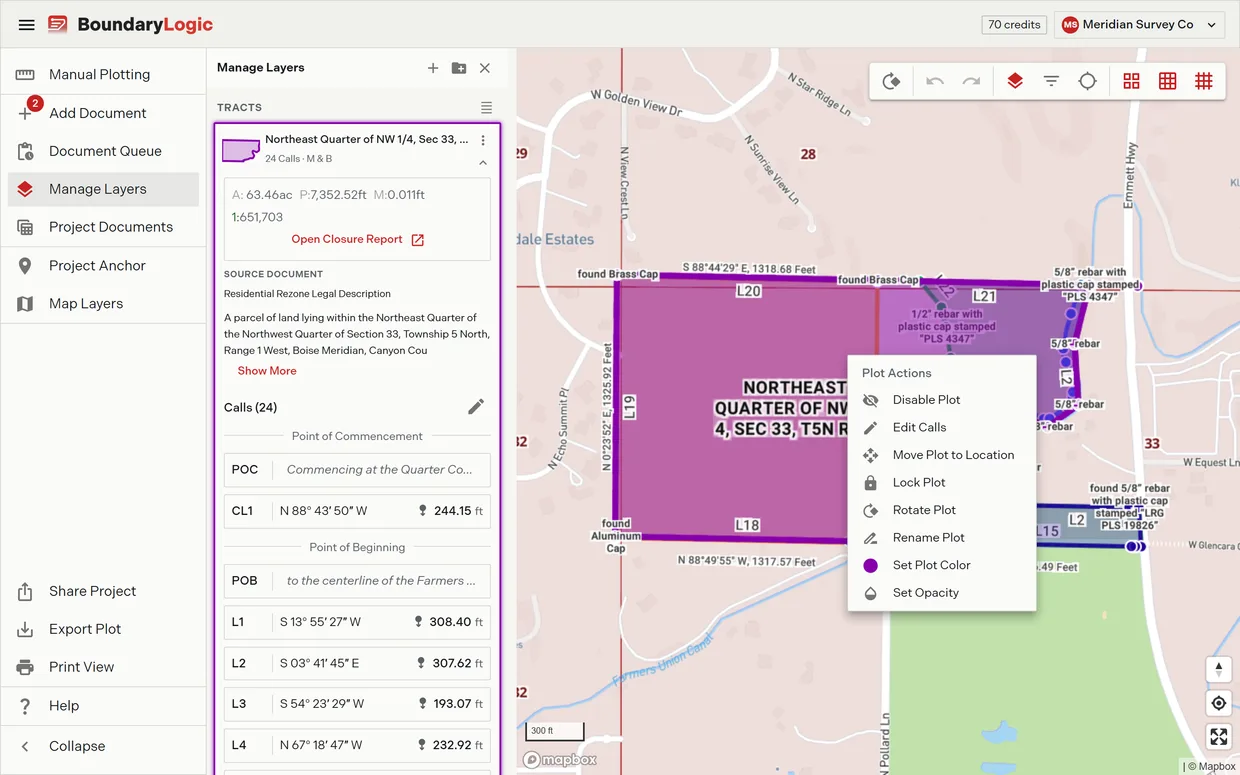The width and height of the screenshot is (1240, 775).
Task: Undo last map action
Action: [x=935, y=82]
